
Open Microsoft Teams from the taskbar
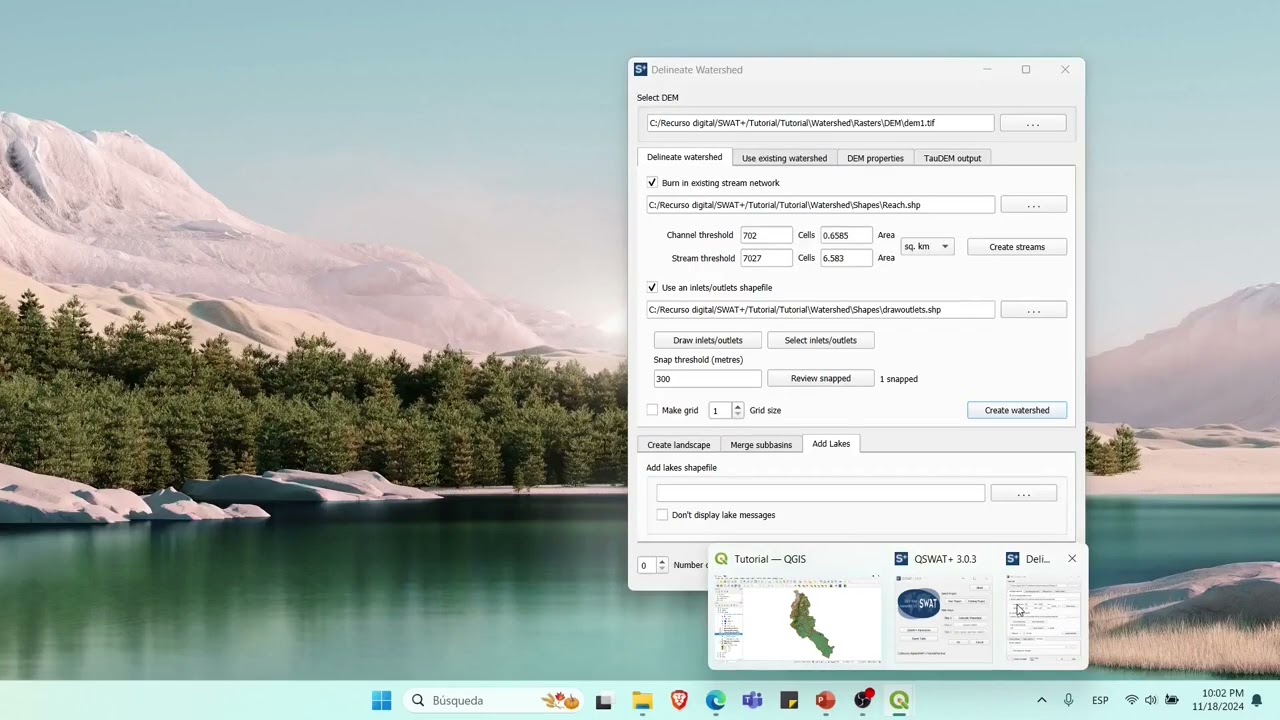[x=752, y=701]
